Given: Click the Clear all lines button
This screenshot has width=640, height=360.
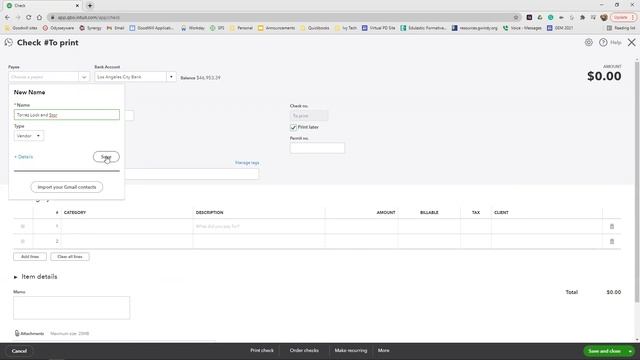Looking at the screenshot, I should [70, 257].
